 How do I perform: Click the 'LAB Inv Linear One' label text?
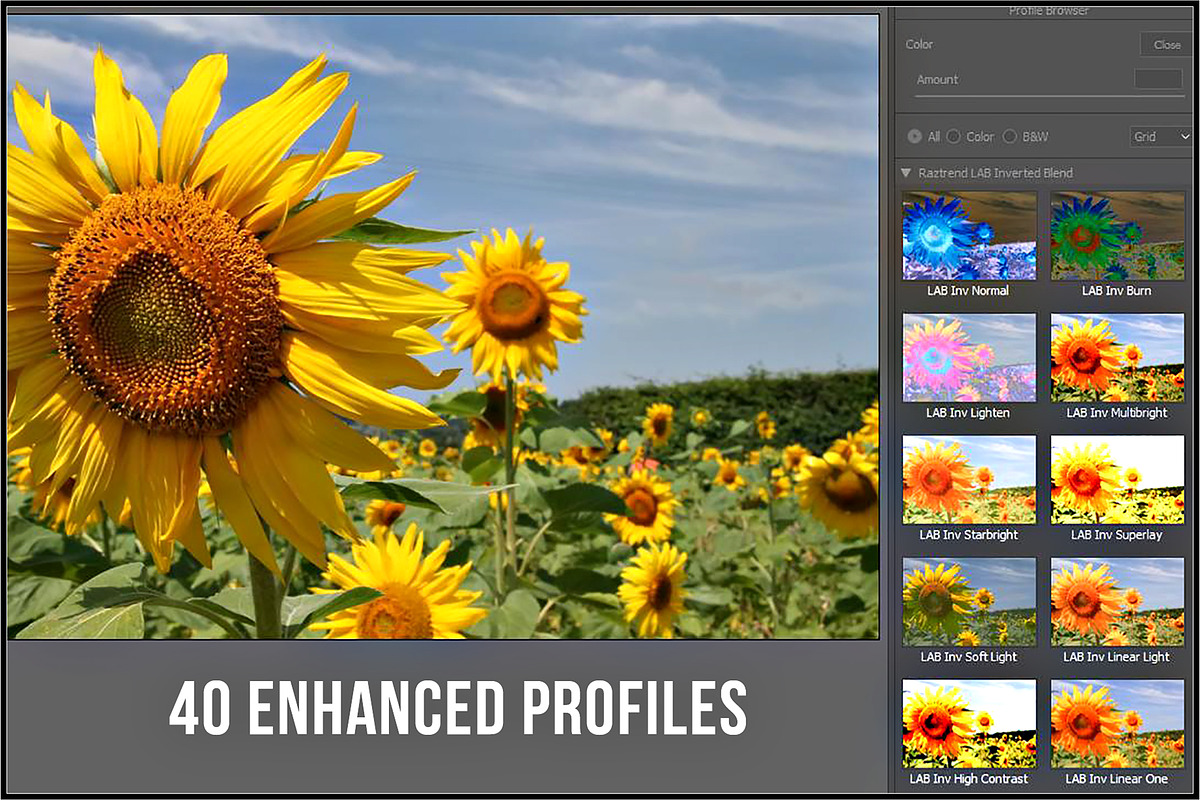click(x=1117, y=779)
